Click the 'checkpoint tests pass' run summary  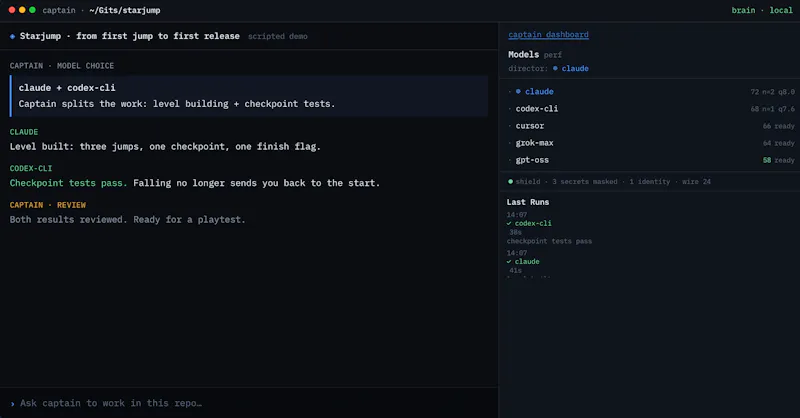point(549,241)
